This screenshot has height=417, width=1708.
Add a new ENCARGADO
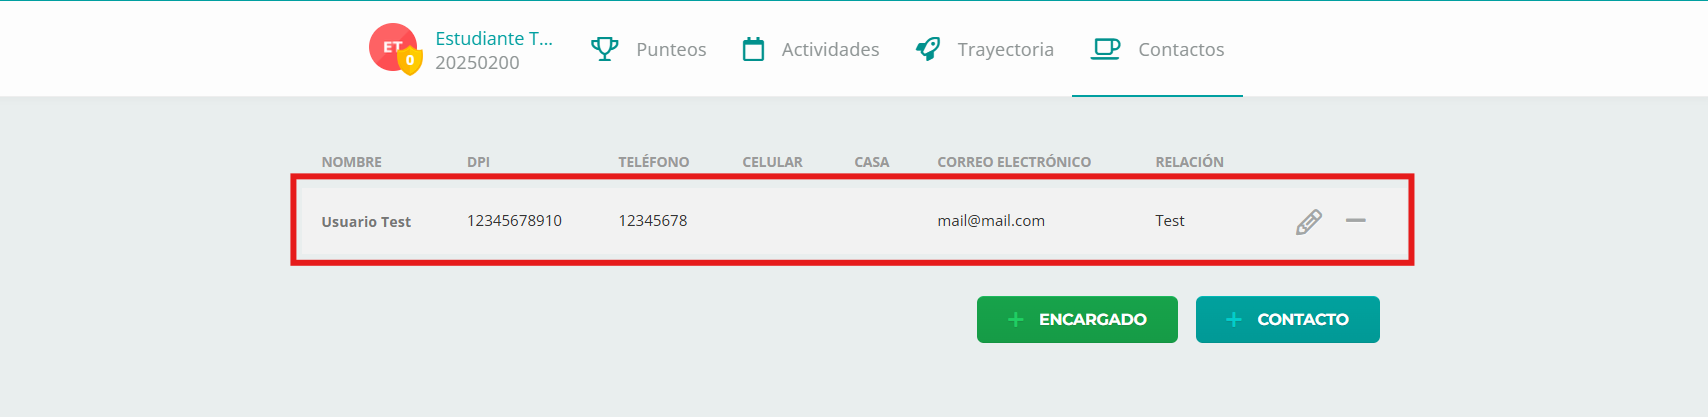(1077, 319)
